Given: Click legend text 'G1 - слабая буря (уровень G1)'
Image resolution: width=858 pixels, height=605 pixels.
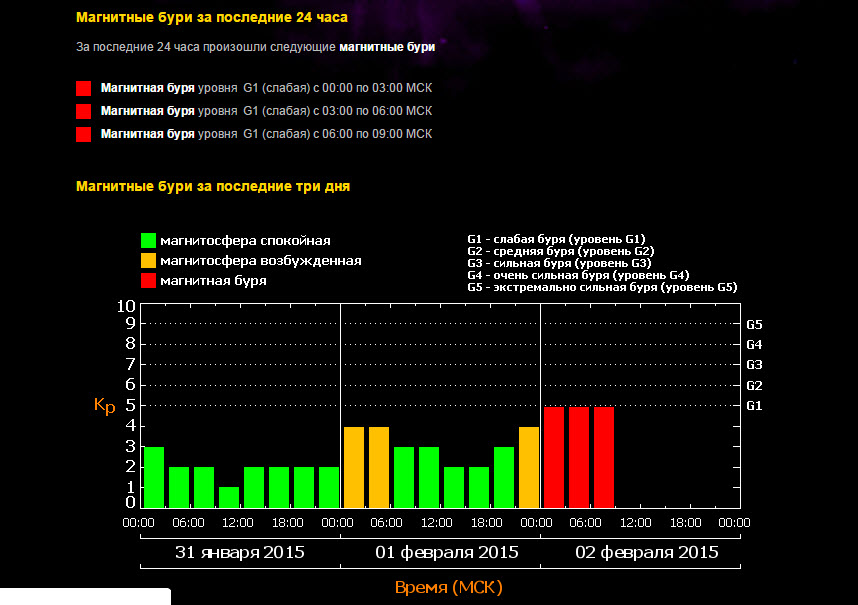Looking at the screenshot, I should [556, 240].
